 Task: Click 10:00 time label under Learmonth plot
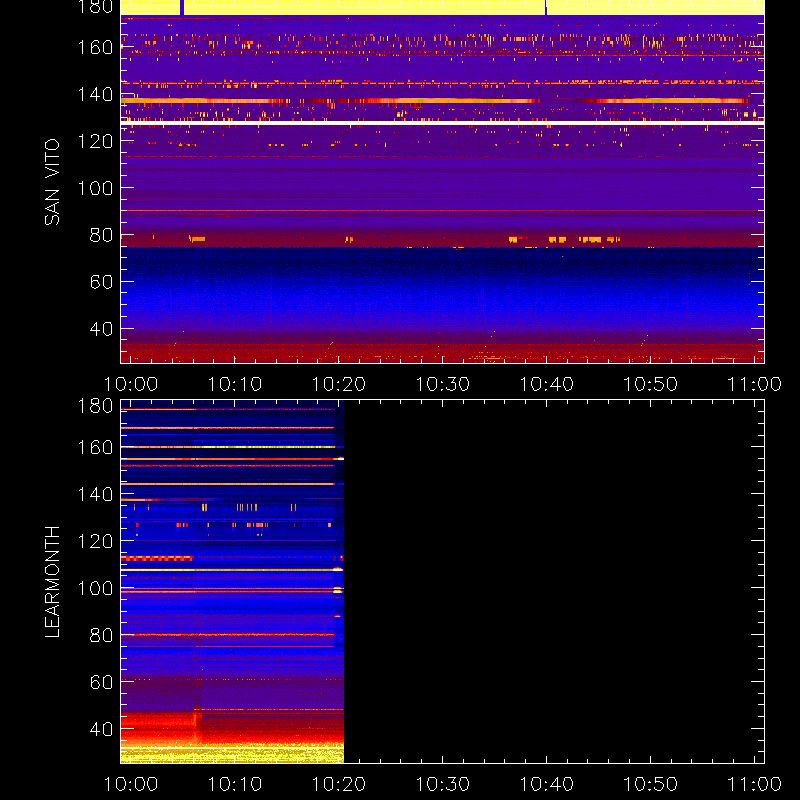pos(131,784)
